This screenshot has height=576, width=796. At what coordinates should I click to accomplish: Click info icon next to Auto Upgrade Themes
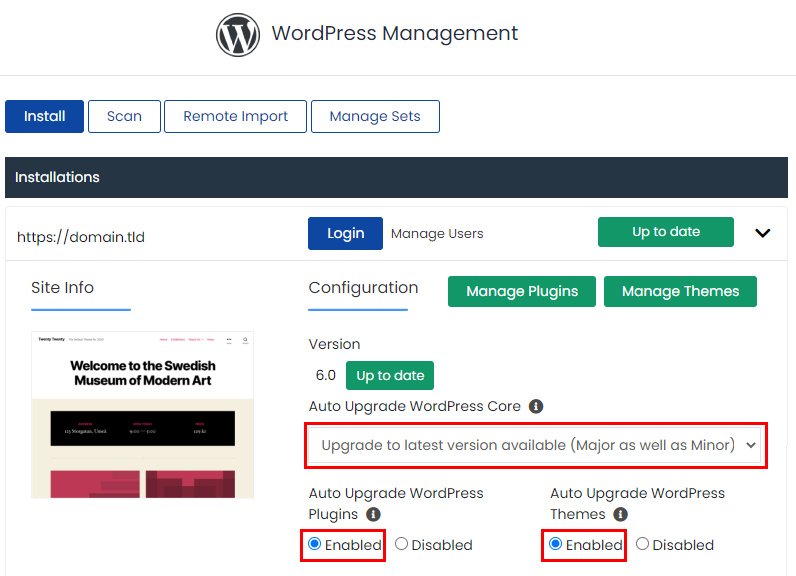click(x=620, y=515)
